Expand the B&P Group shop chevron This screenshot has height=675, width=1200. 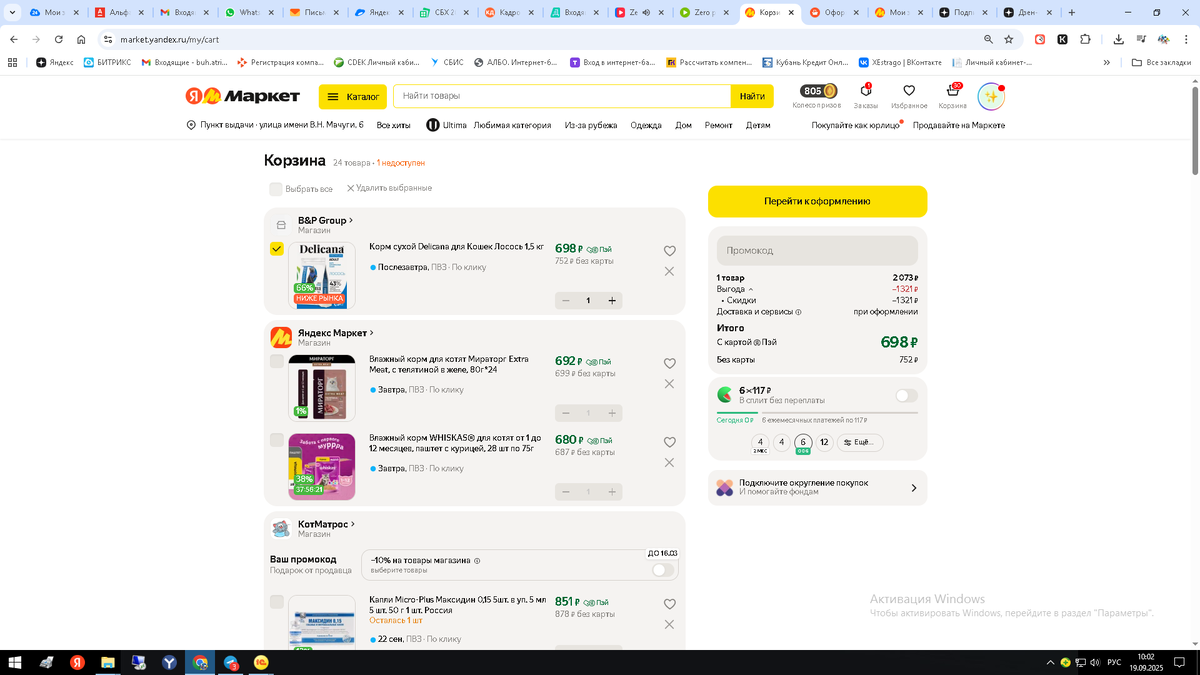coord(351,221)
